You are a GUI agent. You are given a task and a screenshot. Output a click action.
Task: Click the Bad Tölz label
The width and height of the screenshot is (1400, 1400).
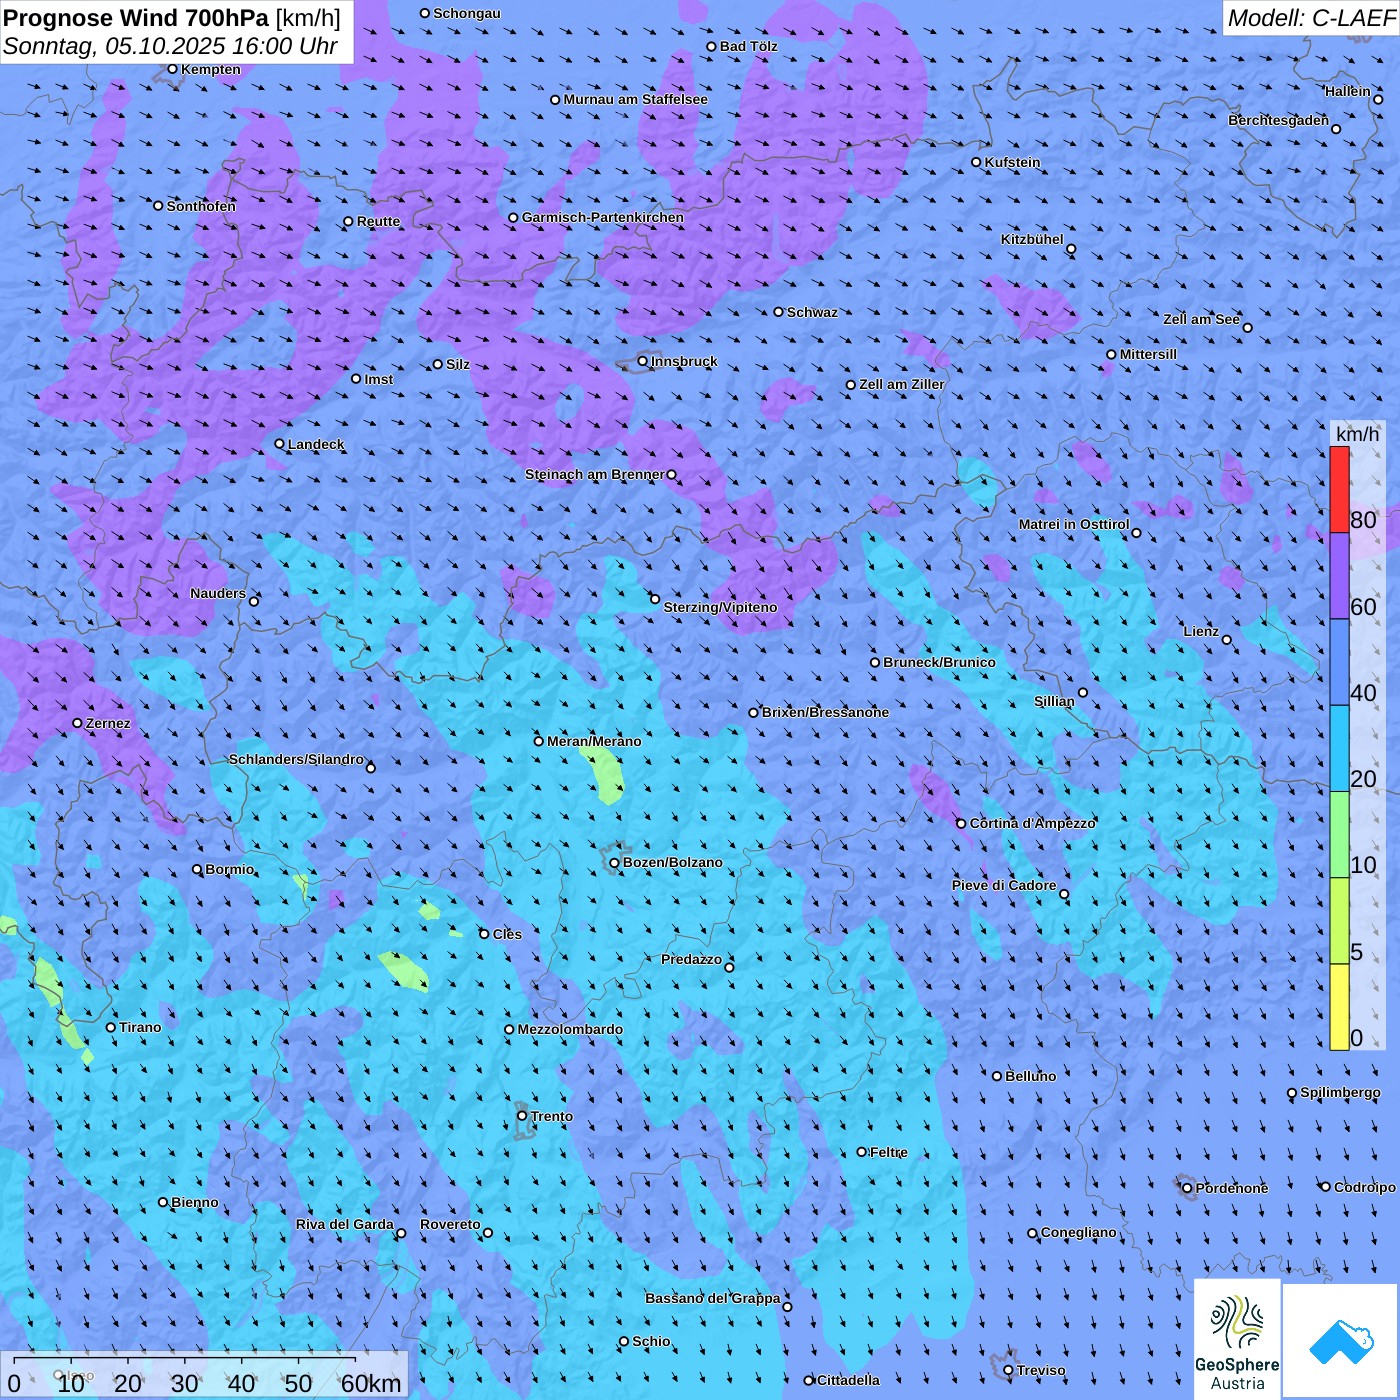tap(748, 46)
